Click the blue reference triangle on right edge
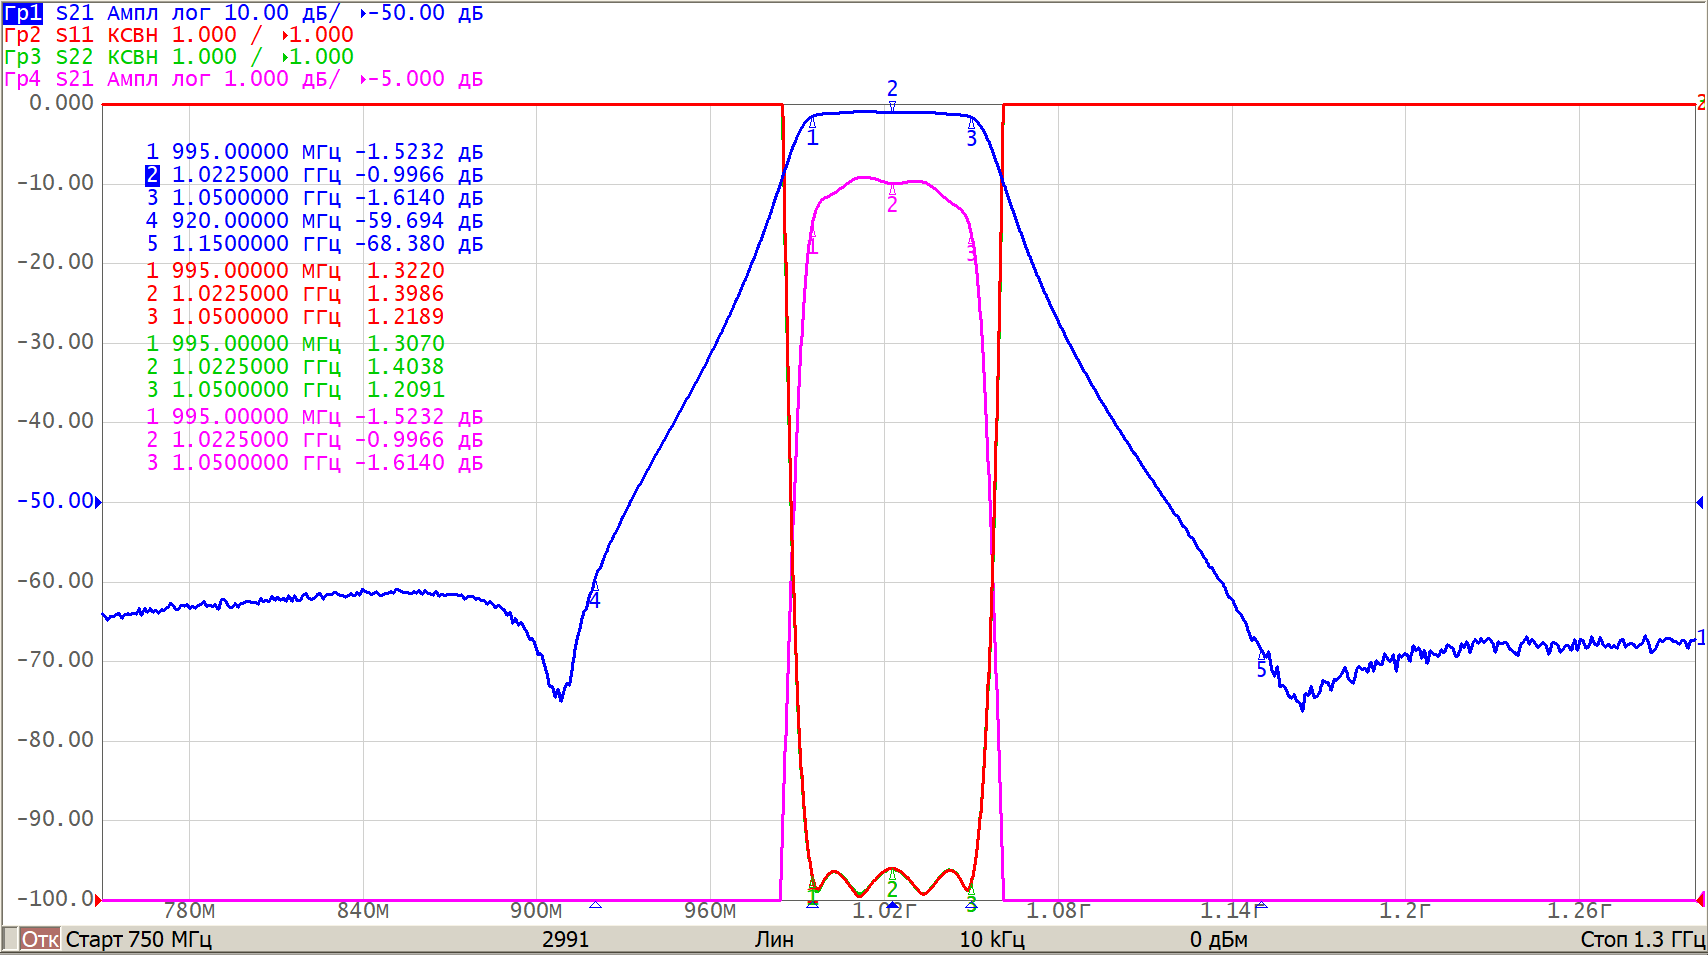 (x=1699, y=502)
